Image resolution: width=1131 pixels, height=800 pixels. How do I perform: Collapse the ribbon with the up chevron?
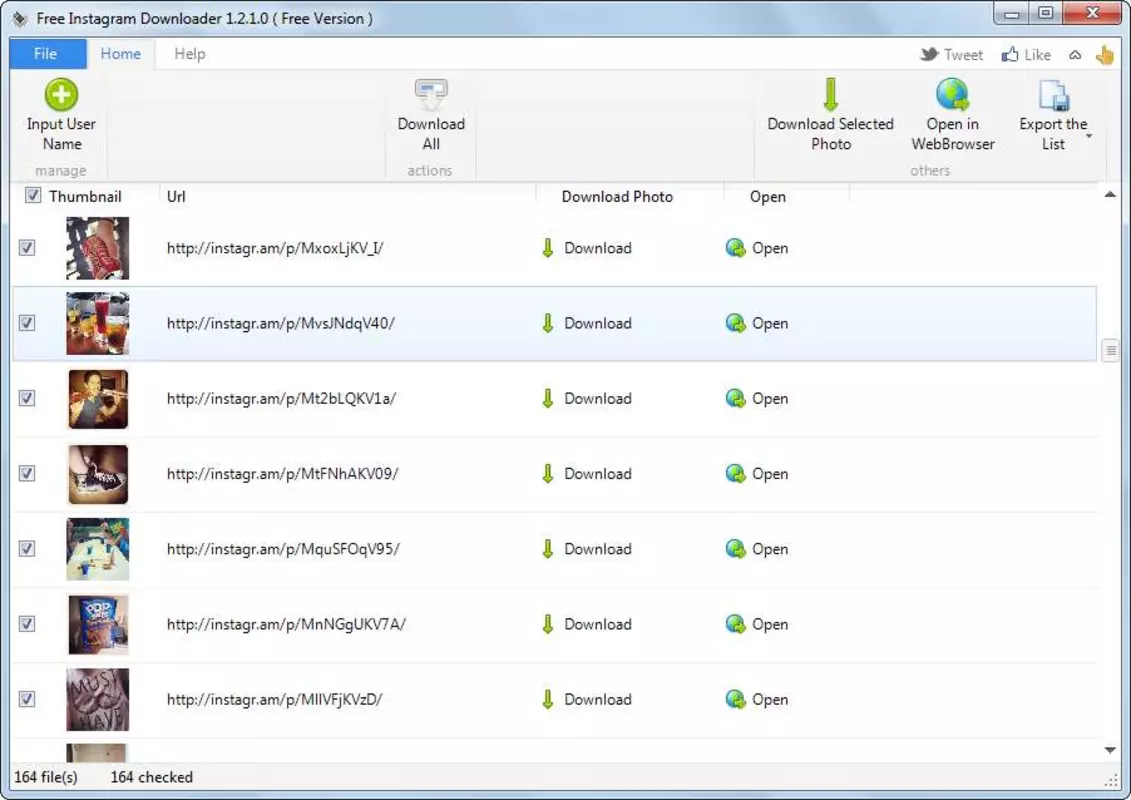[1075, 55]
